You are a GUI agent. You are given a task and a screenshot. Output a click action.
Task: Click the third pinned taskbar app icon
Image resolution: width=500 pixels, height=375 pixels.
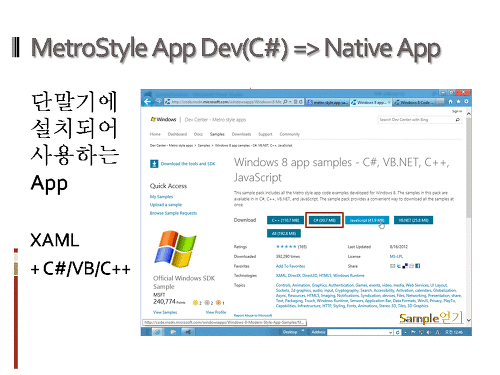(x=188, y=332)
